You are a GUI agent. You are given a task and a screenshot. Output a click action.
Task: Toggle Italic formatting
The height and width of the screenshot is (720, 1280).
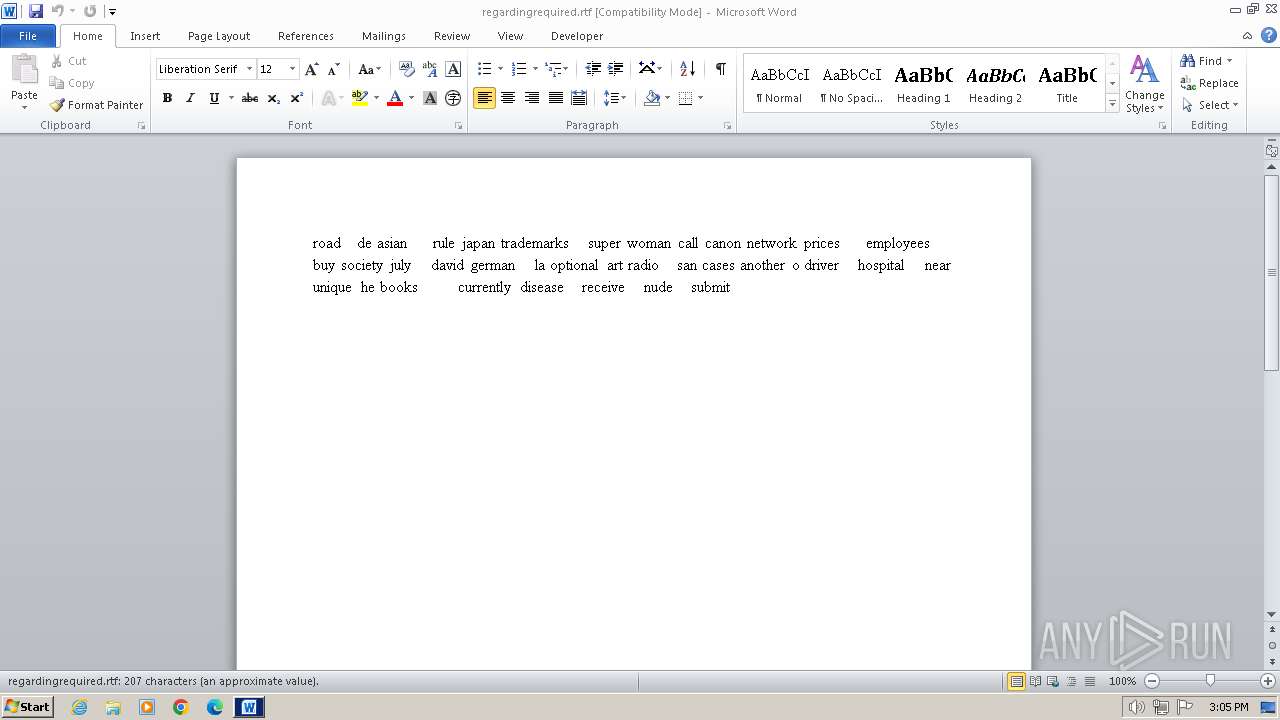click(x=190, y=98)
